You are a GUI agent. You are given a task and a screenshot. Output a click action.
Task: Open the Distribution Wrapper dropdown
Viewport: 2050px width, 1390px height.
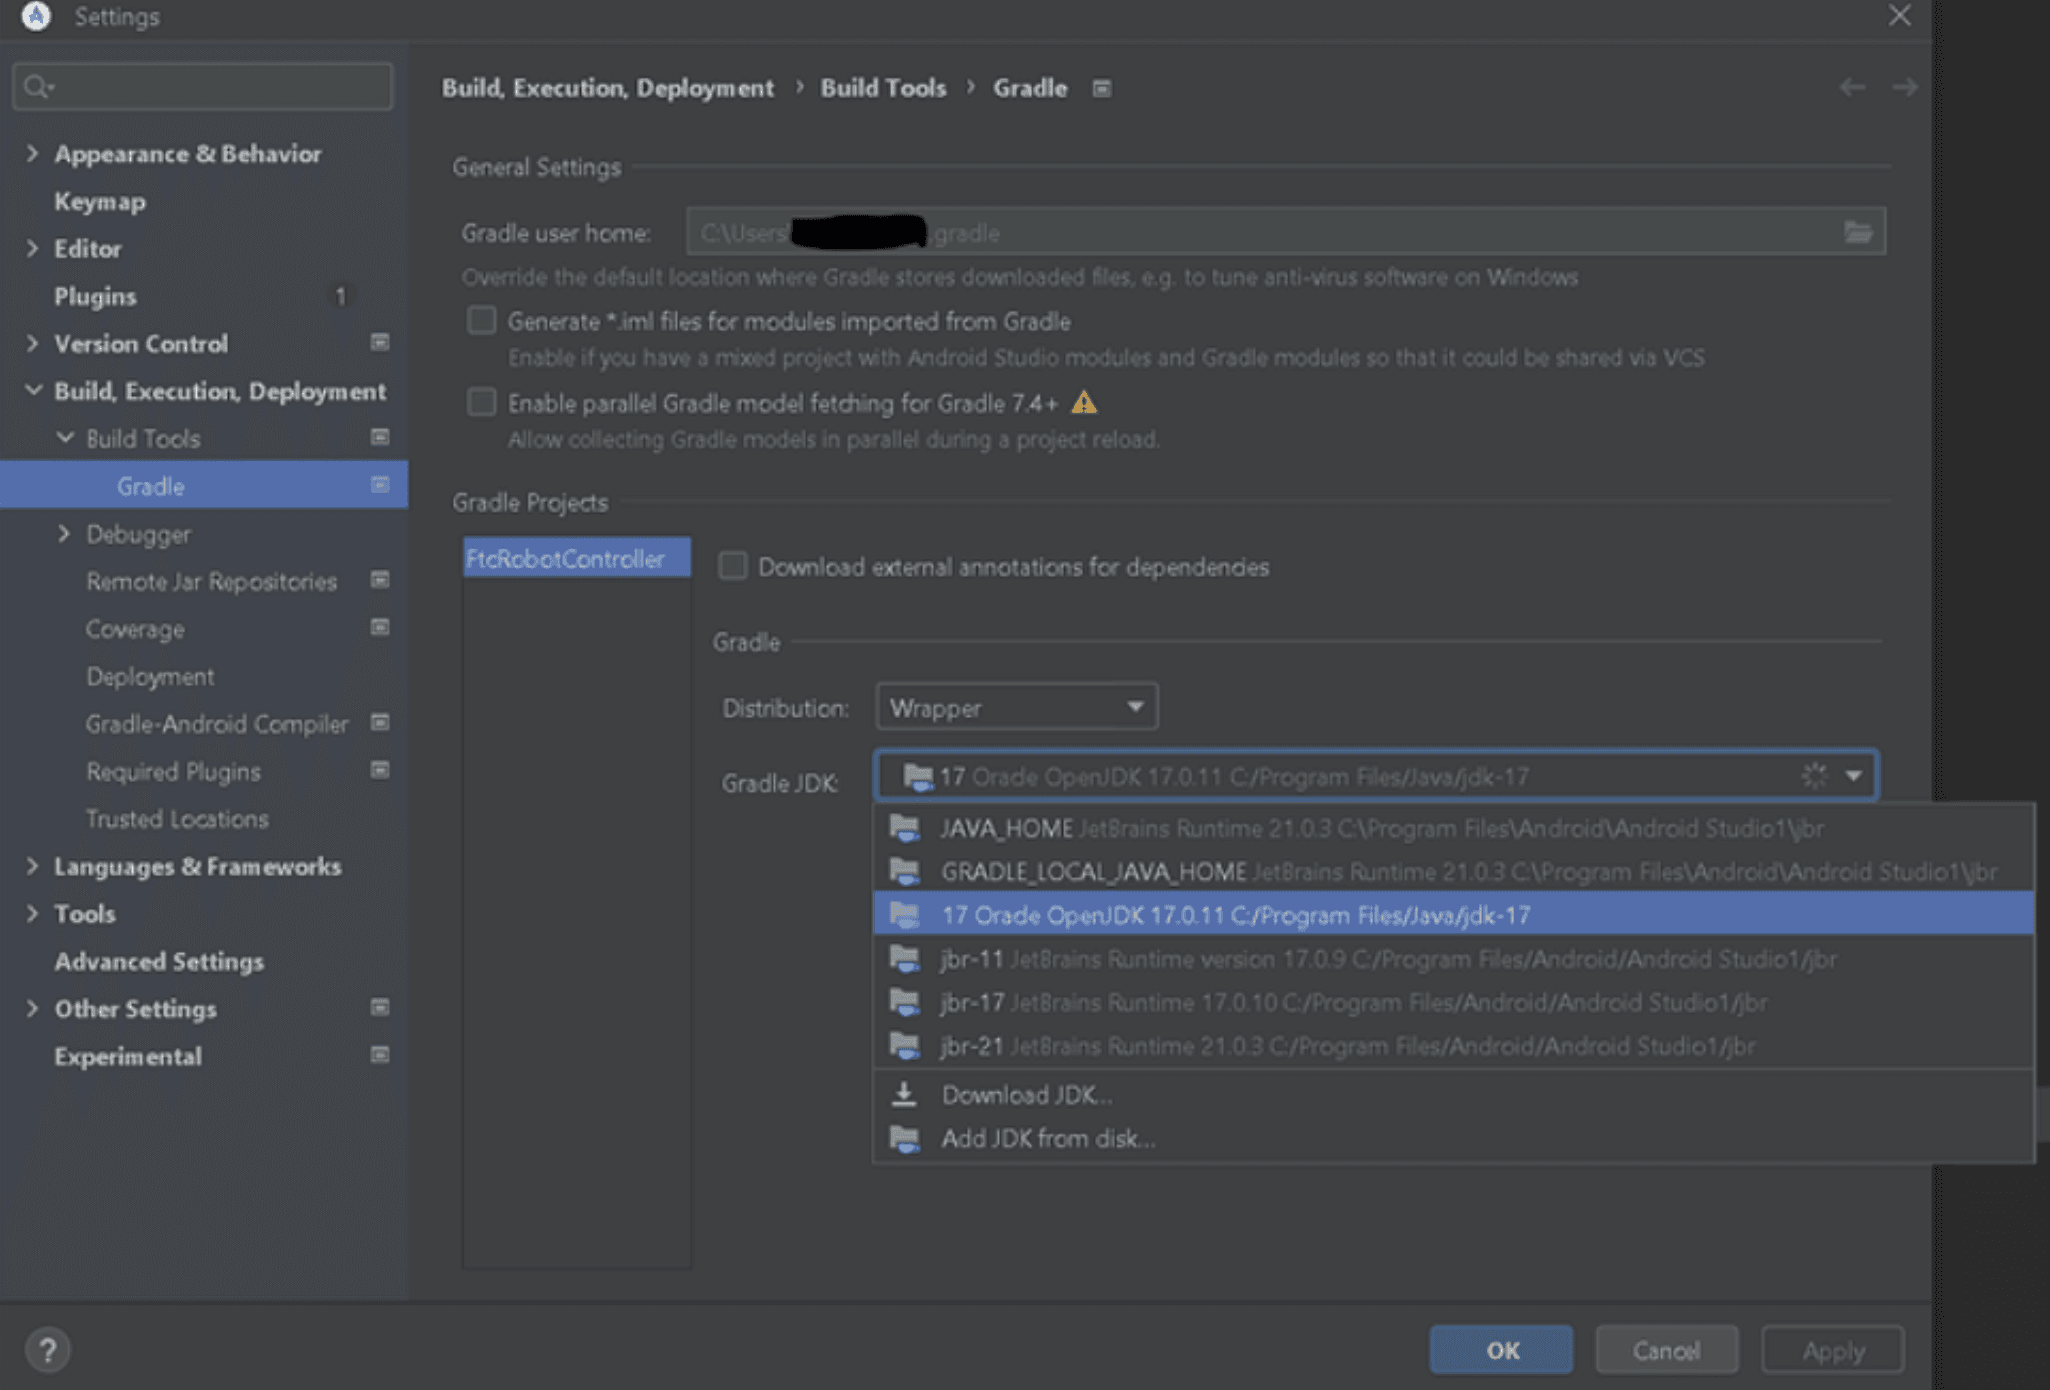(x=1016, y=707)
